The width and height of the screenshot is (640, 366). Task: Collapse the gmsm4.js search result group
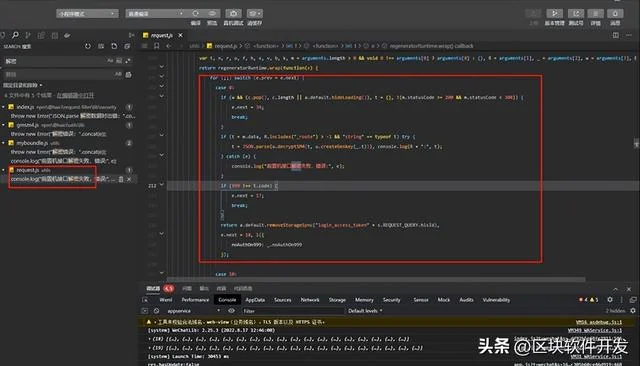click(x=4, y=125)
